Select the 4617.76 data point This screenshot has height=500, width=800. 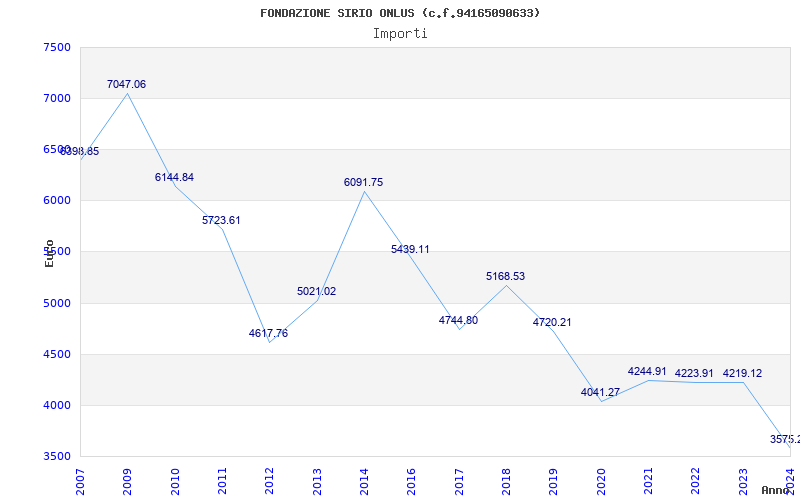click(x=268, y=333)
